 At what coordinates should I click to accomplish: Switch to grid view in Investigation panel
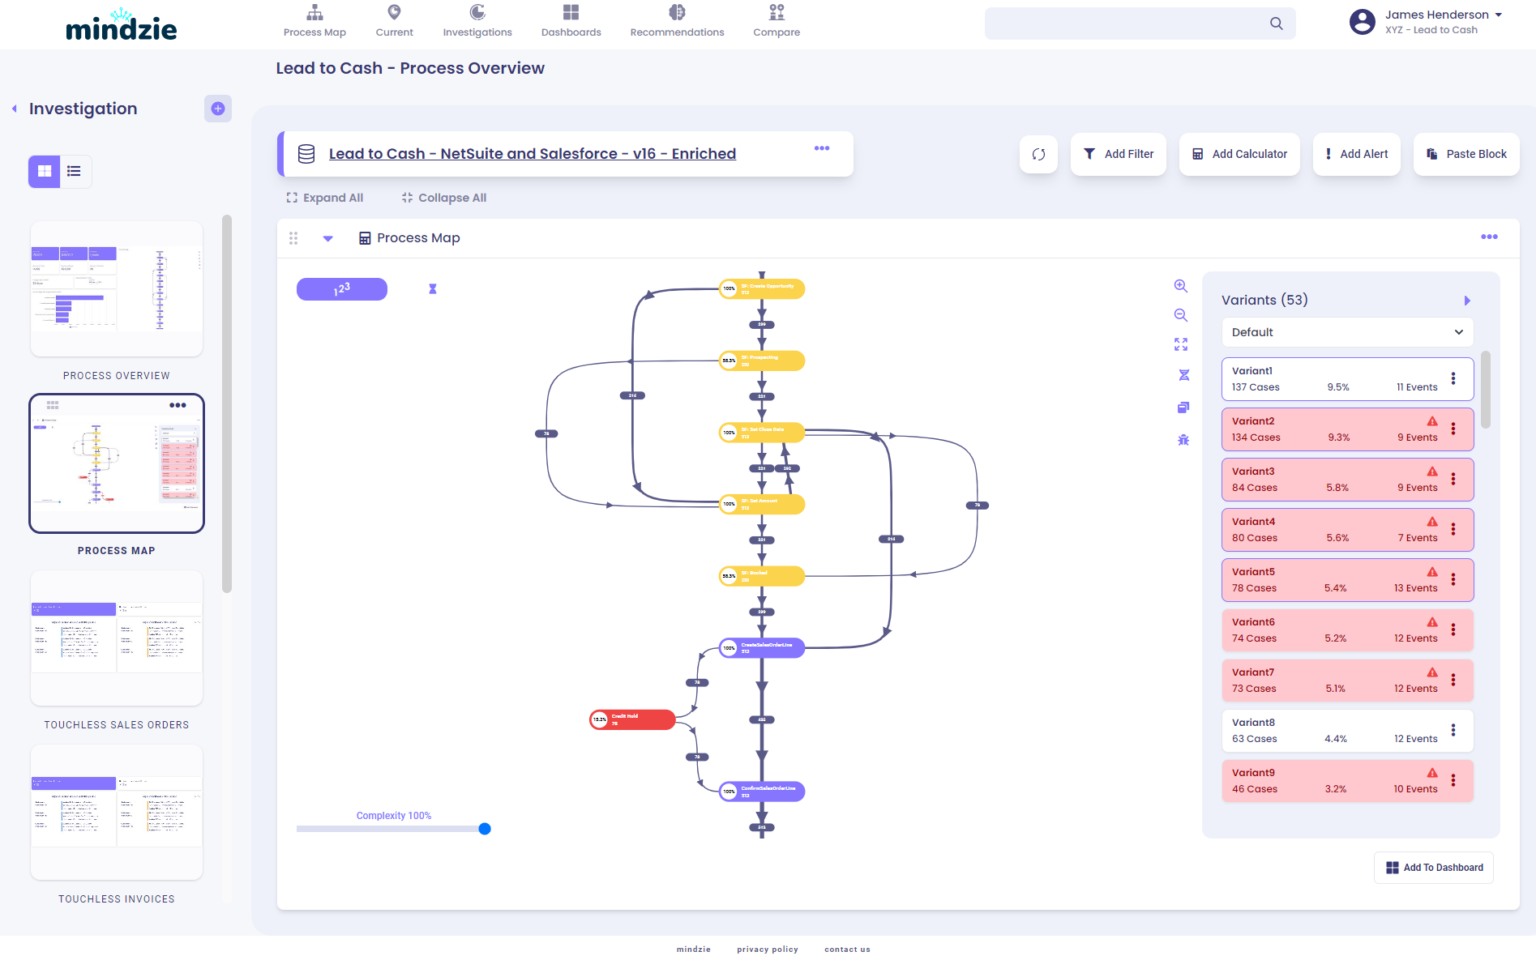pyautogui.click(x=44, y=171)
